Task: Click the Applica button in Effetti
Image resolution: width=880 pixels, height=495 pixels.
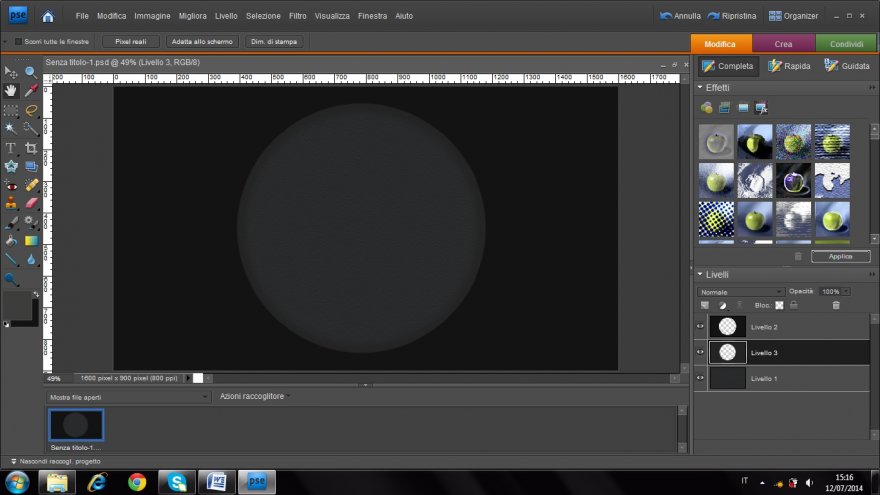Action: click(840, 256)
